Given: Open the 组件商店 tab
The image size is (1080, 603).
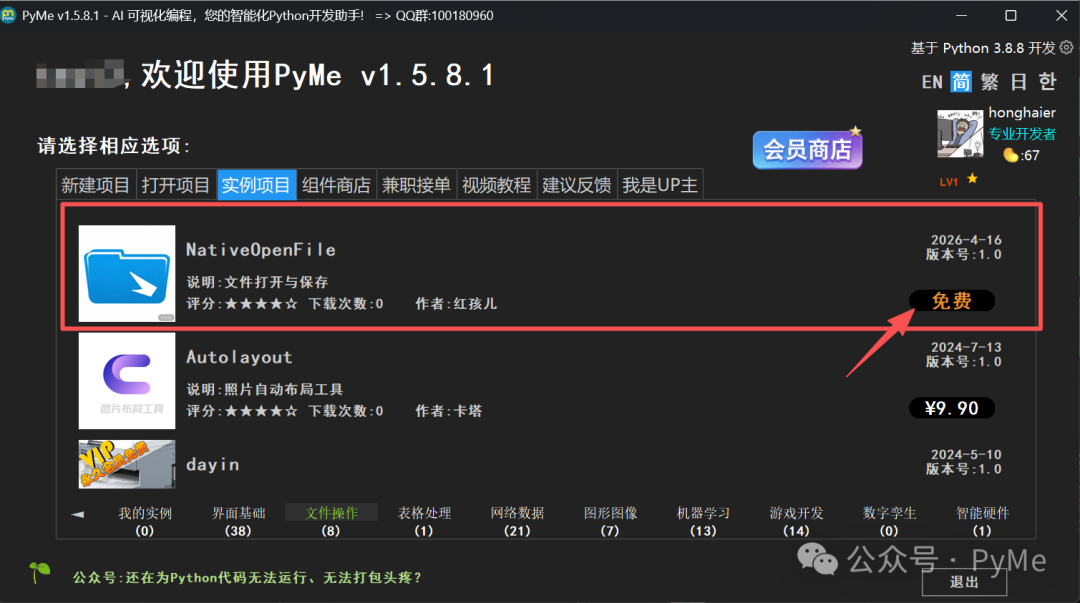Looking at the screenshot, I should [x=336, y=185].
